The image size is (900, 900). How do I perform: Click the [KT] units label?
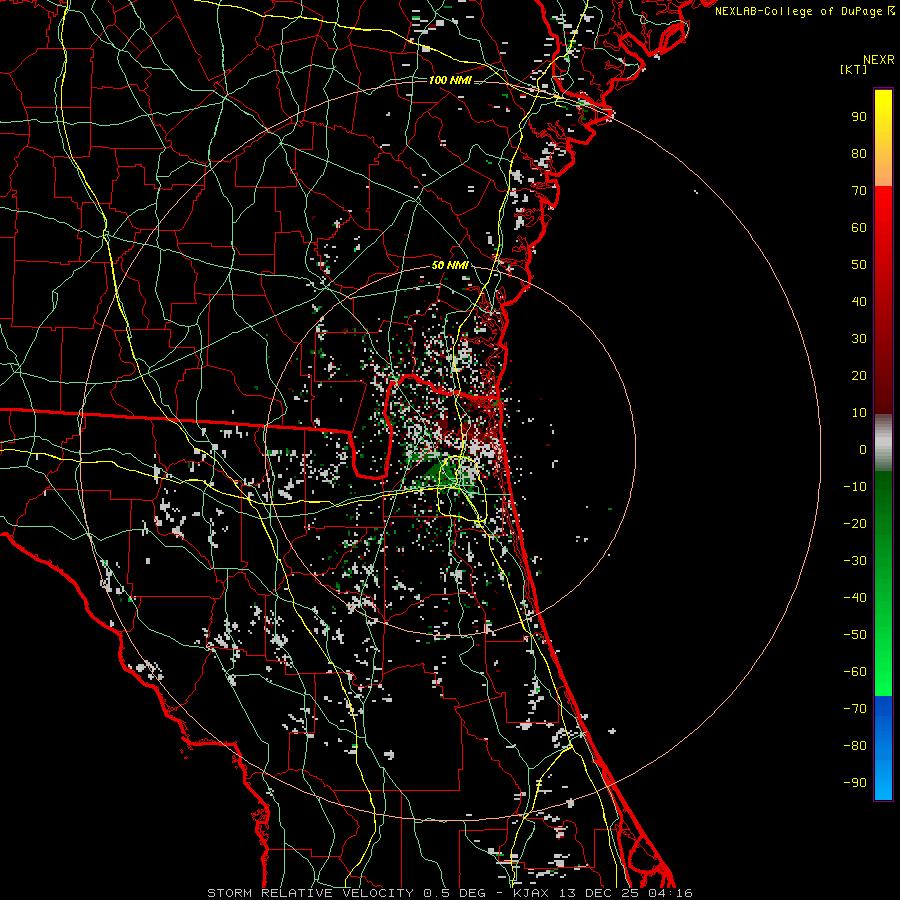click(x=855, y=69)
